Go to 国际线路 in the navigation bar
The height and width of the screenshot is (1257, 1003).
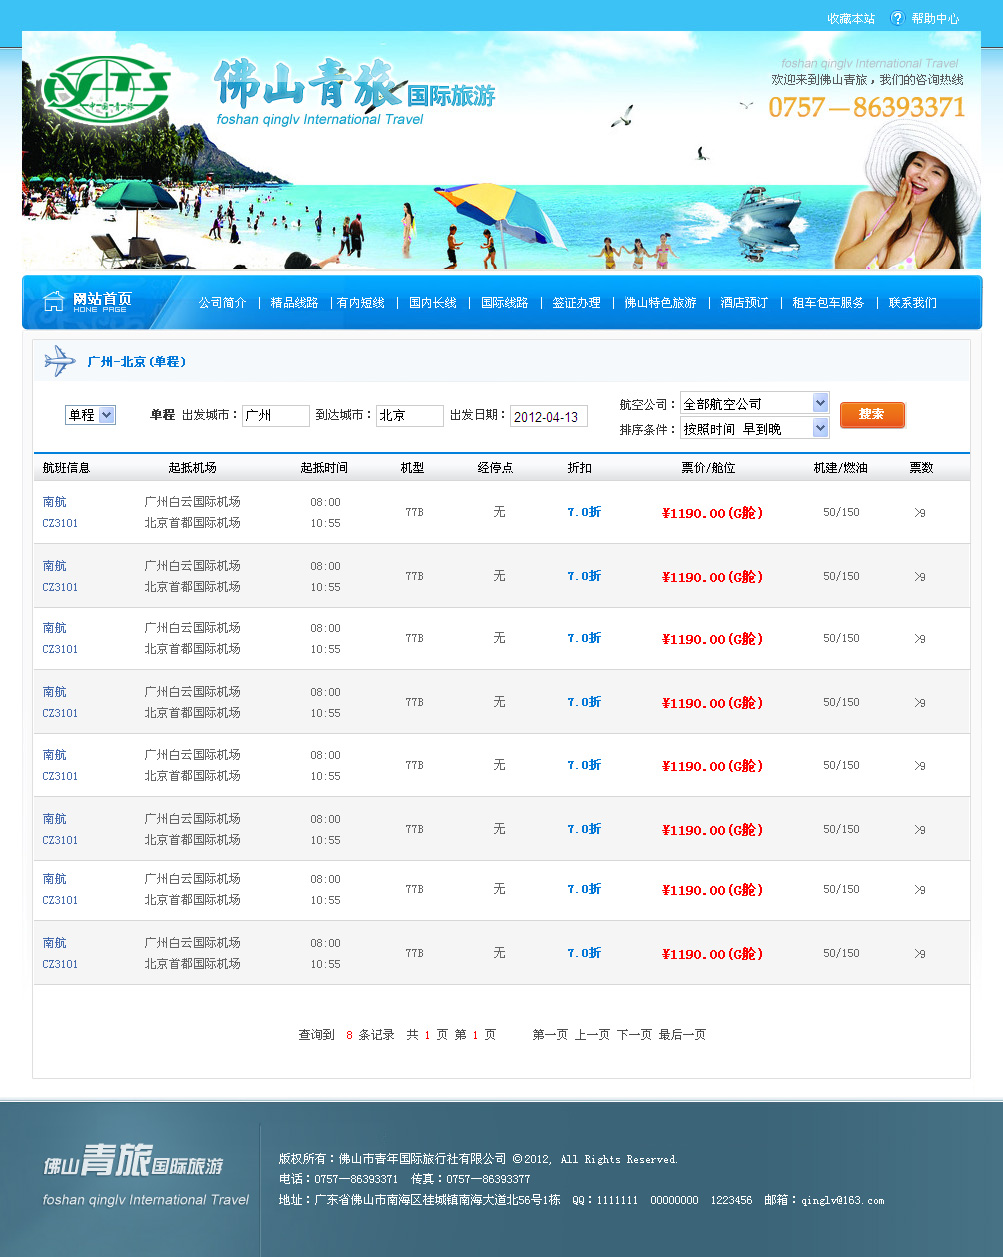[x=504, y=303]
